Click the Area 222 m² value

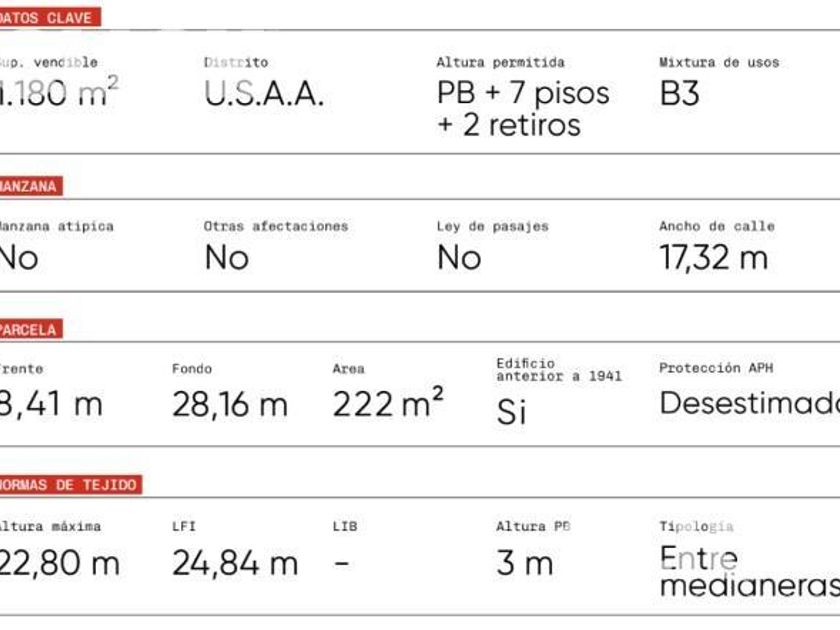point(388,402)
